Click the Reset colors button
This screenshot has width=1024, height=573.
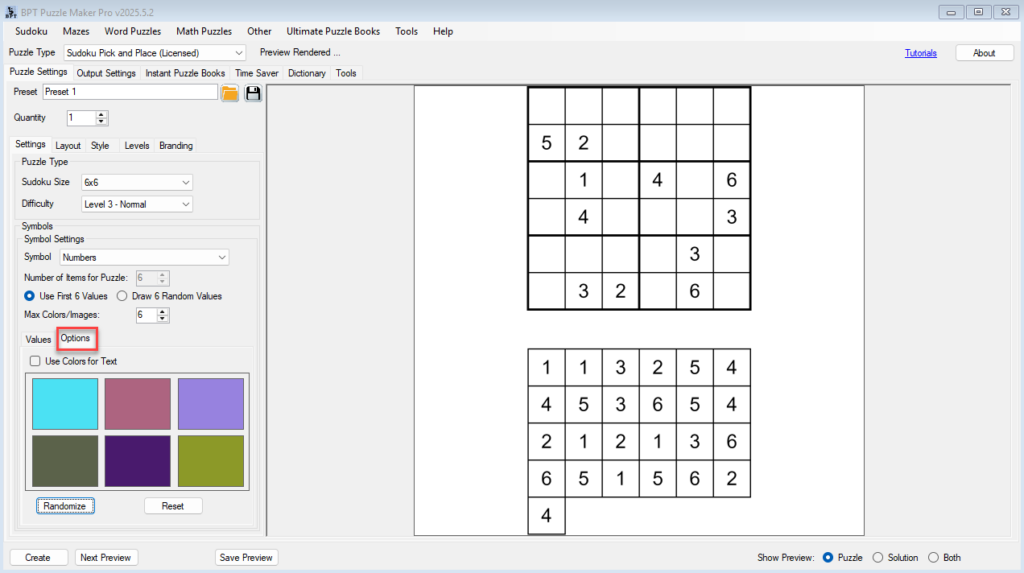pyautogui.click(x=172, y=506)
